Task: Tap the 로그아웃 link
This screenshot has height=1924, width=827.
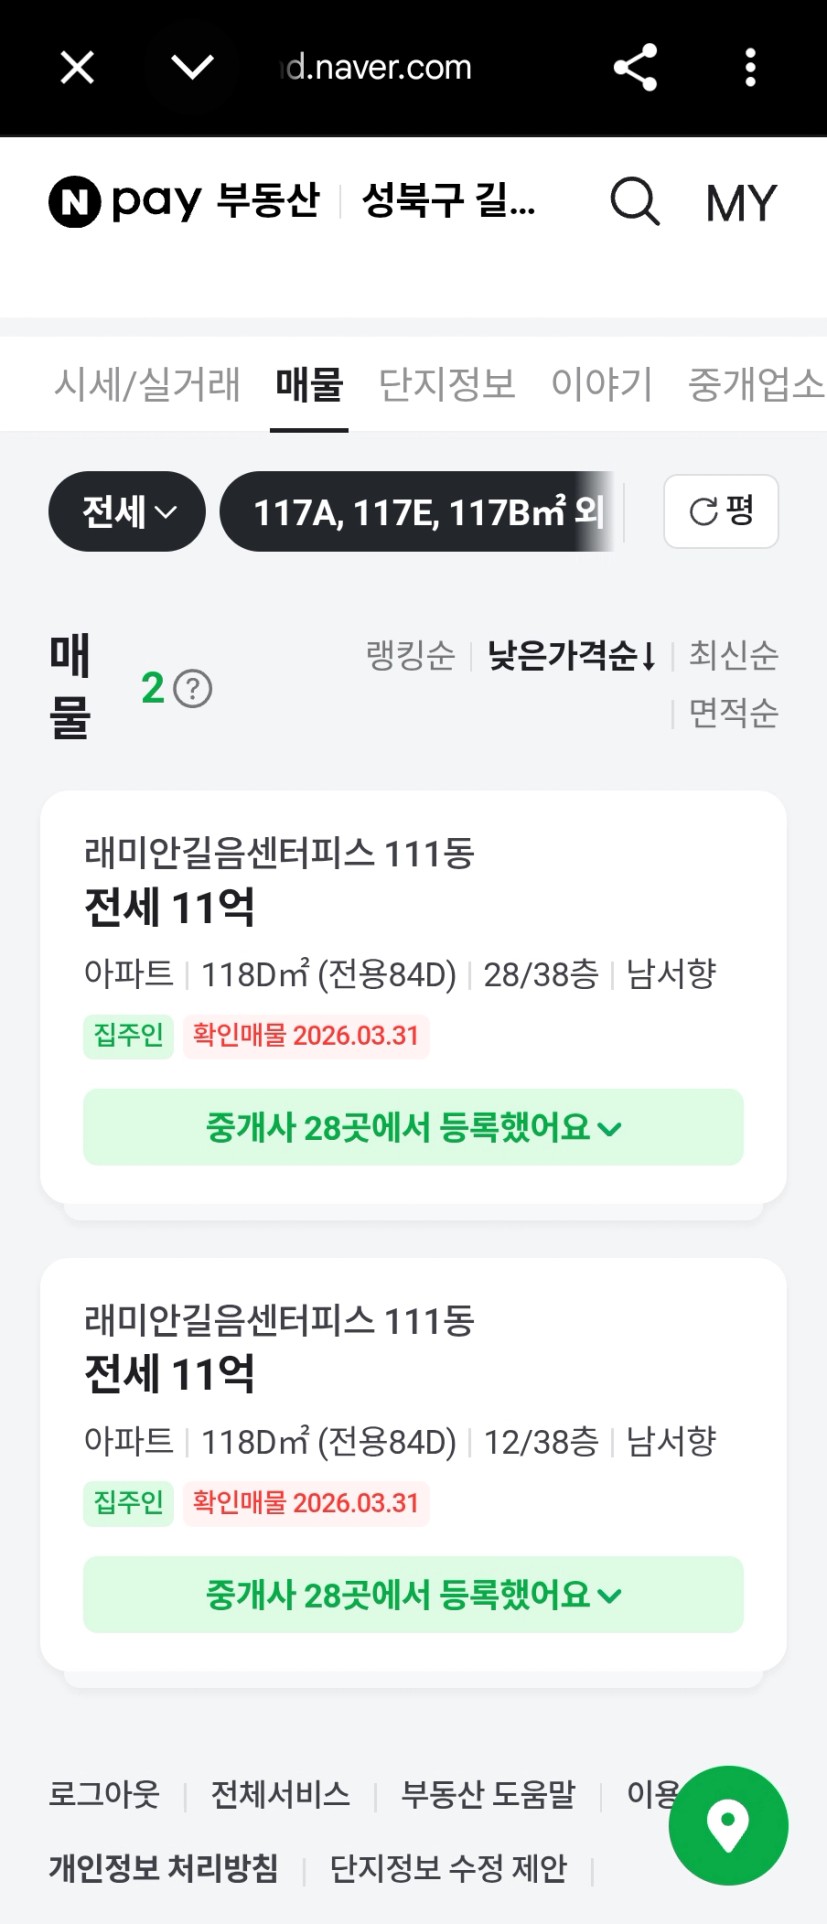Action: (x=104, y=1795)
